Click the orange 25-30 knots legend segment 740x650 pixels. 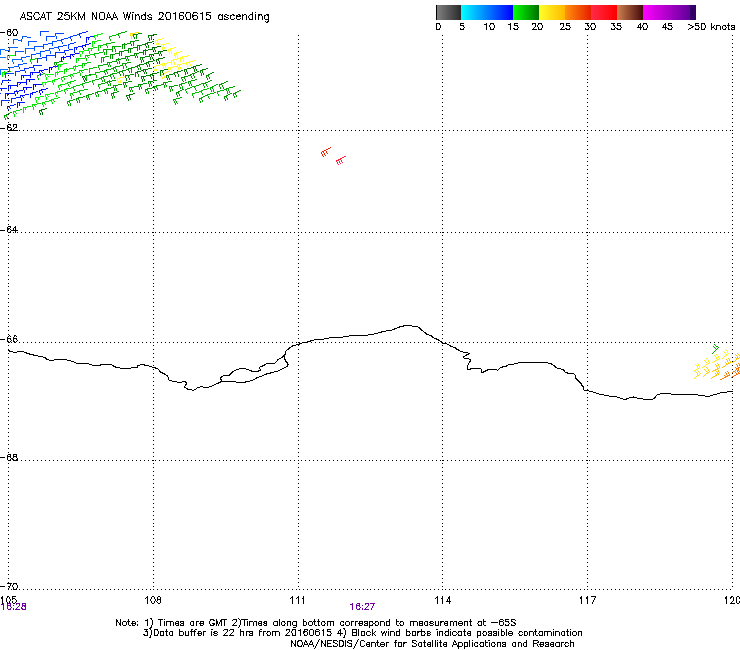(x=578, y=12)
